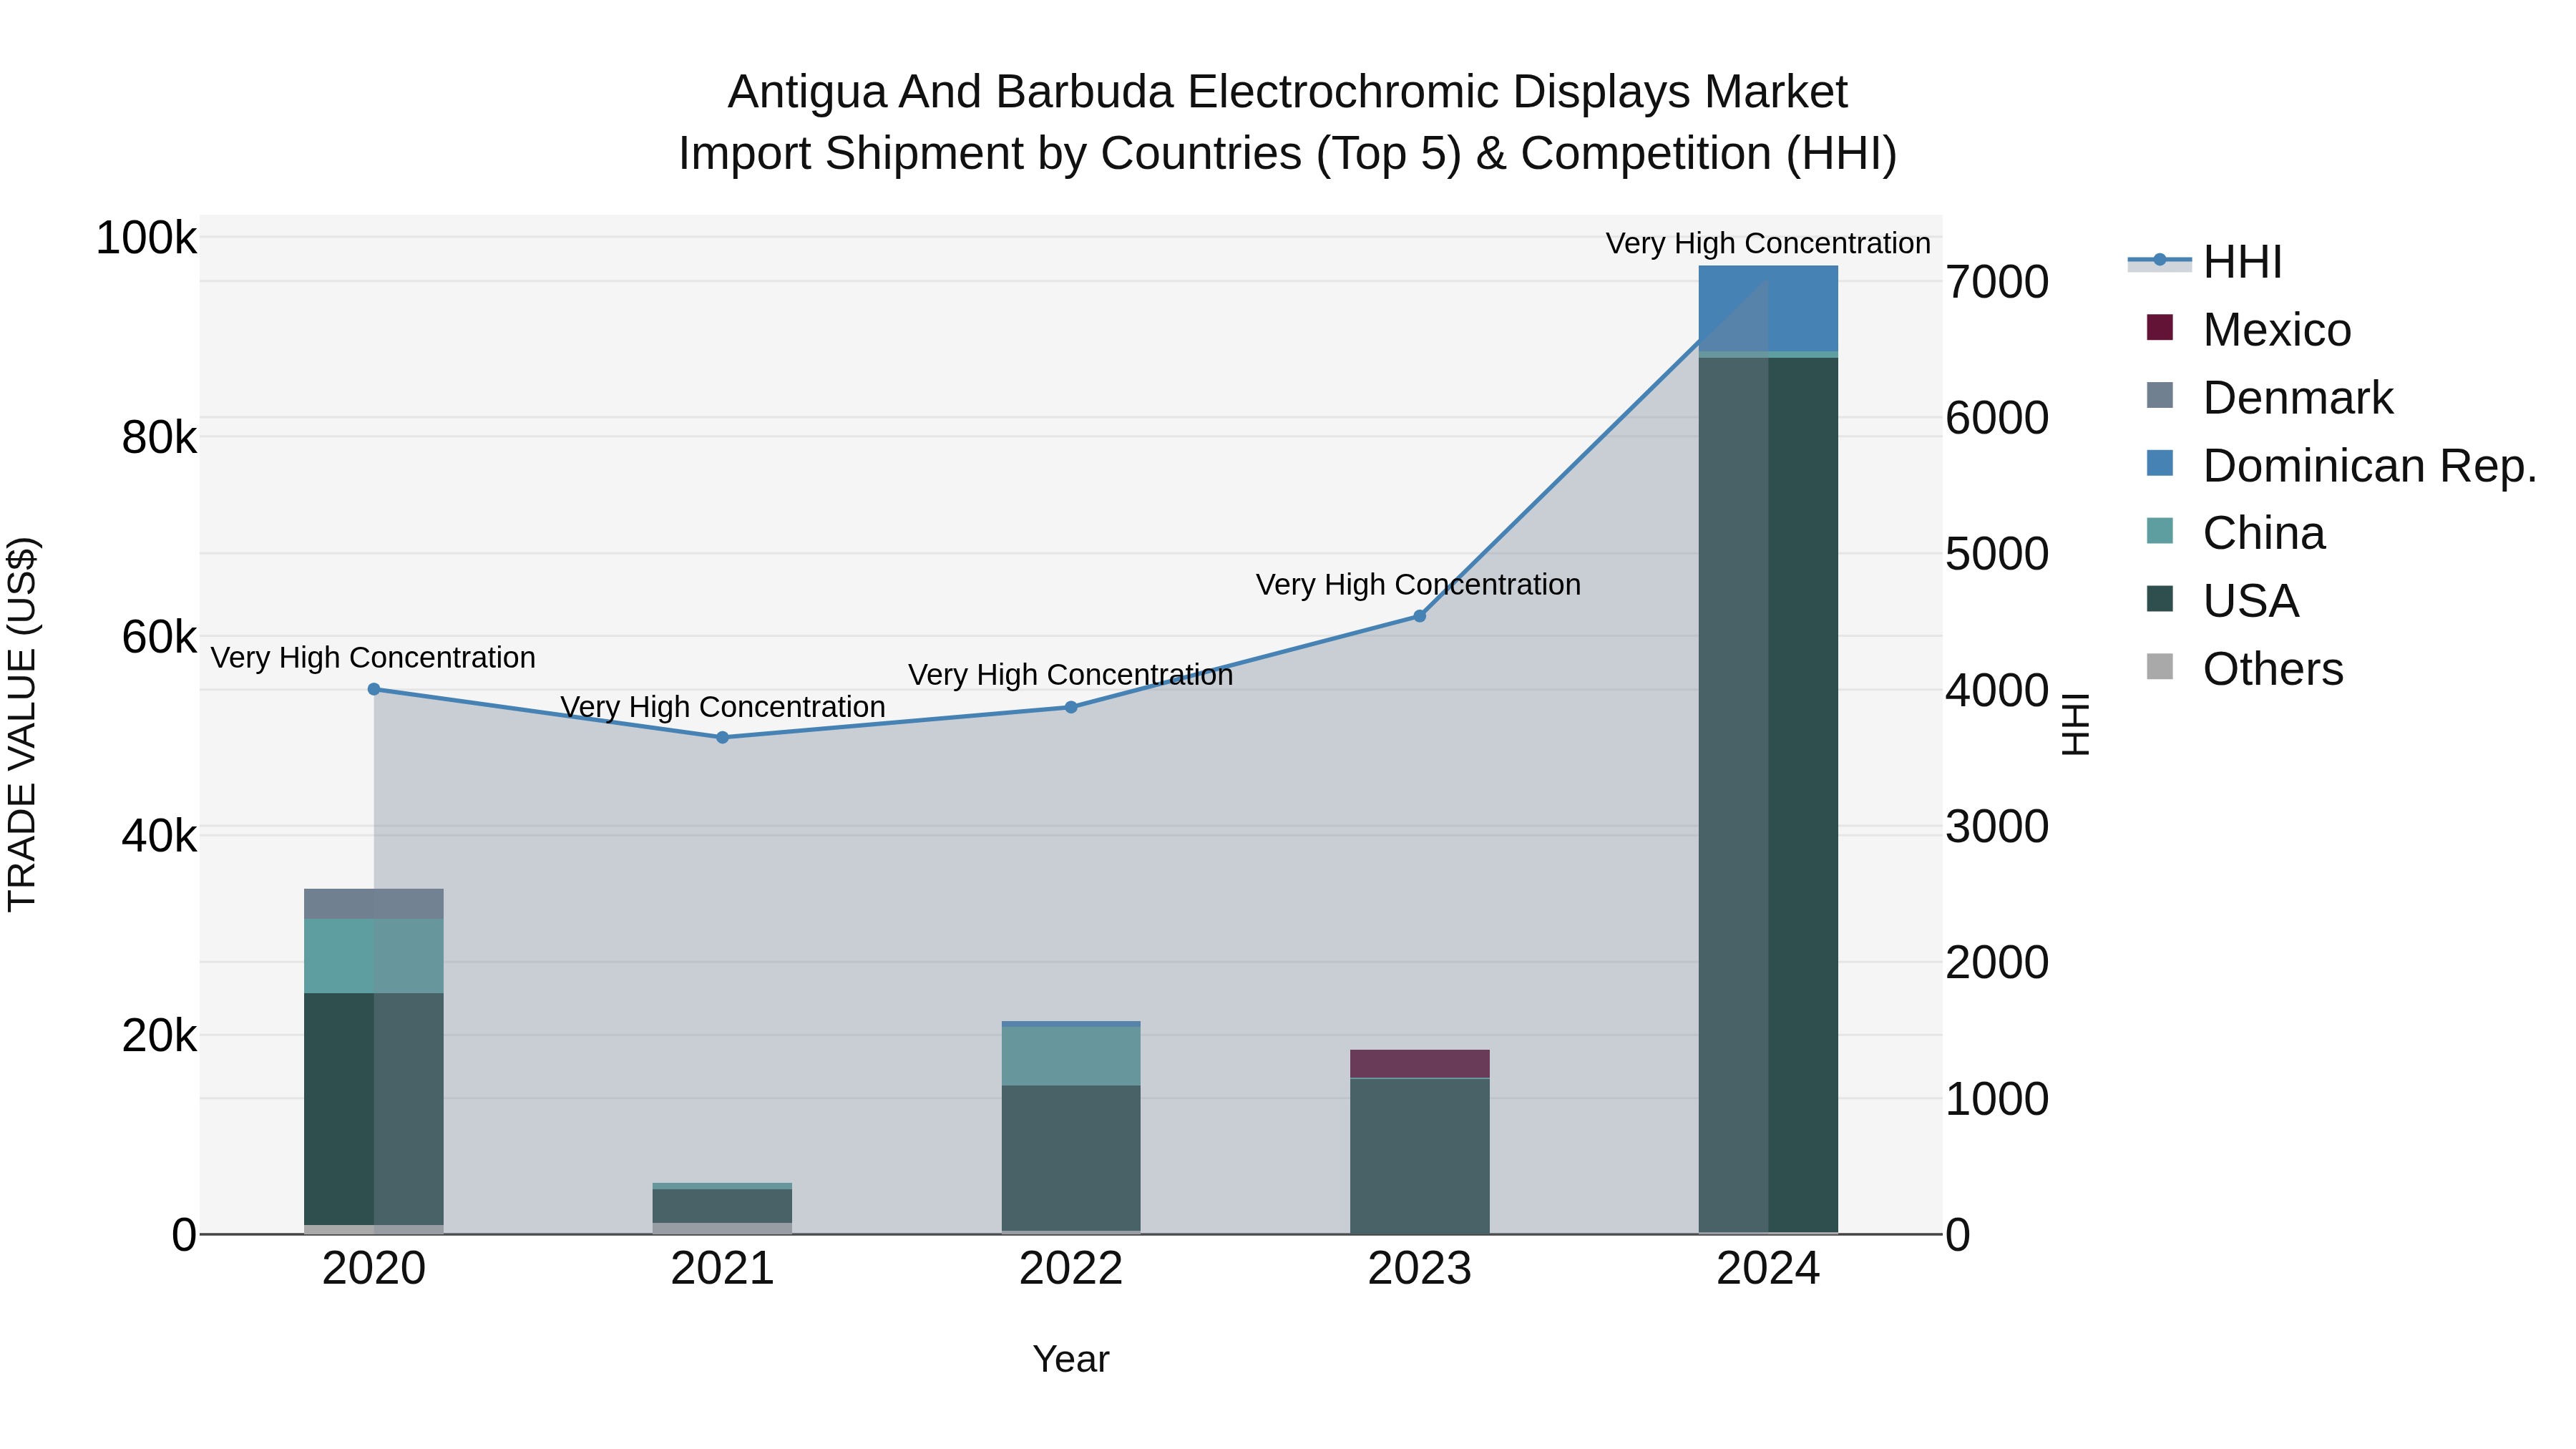Screen dimensions: 2576x1449
Task: Click Very High Concentration label above 2024
Action: (1768, 243)
